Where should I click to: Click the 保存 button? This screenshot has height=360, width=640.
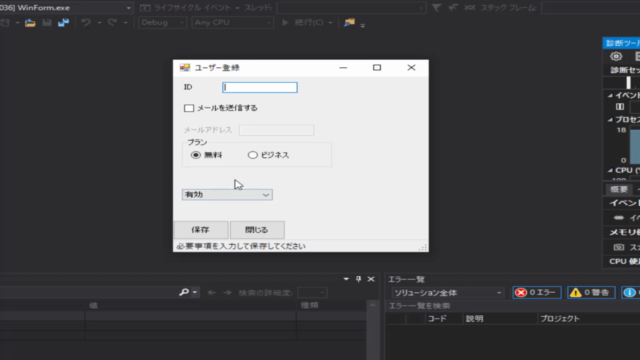pyautogui.click(x=201, y=230)
